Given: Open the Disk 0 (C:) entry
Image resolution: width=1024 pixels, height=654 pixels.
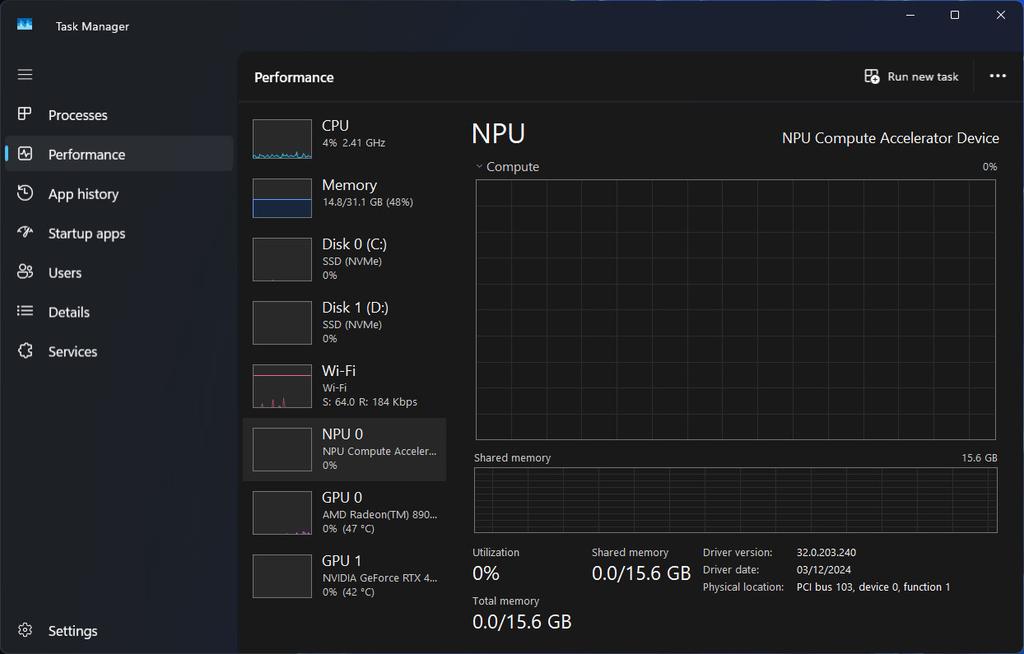Looking at the screenshot, I should pos(344,259).
